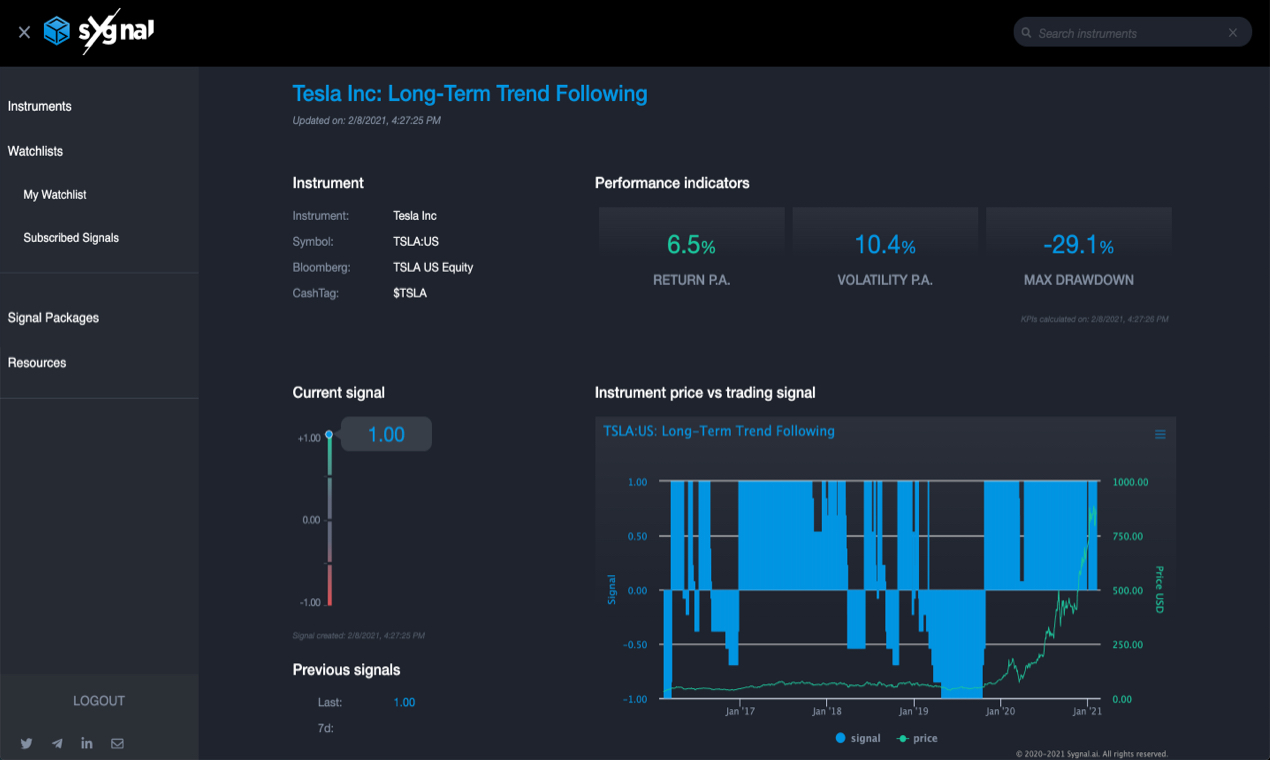Click the last previous signal value 1.00
This screenshot has height=760, width=1270.
tap(404, 702)
